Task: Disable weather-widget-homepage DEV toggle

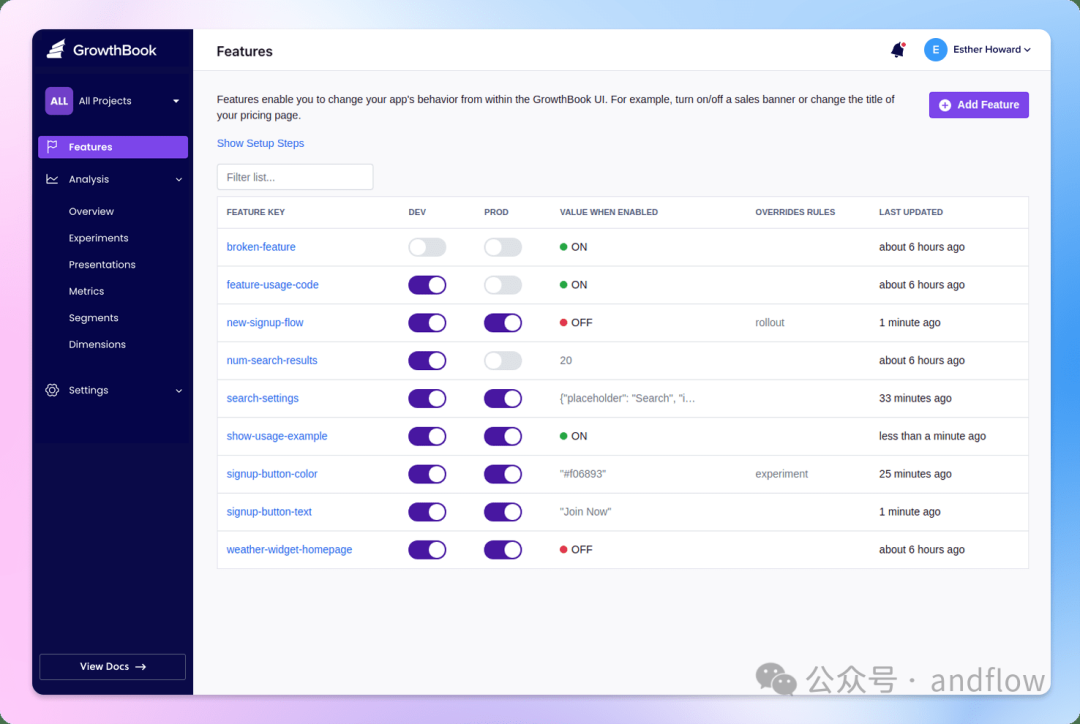Action: (x=427, y=550)
